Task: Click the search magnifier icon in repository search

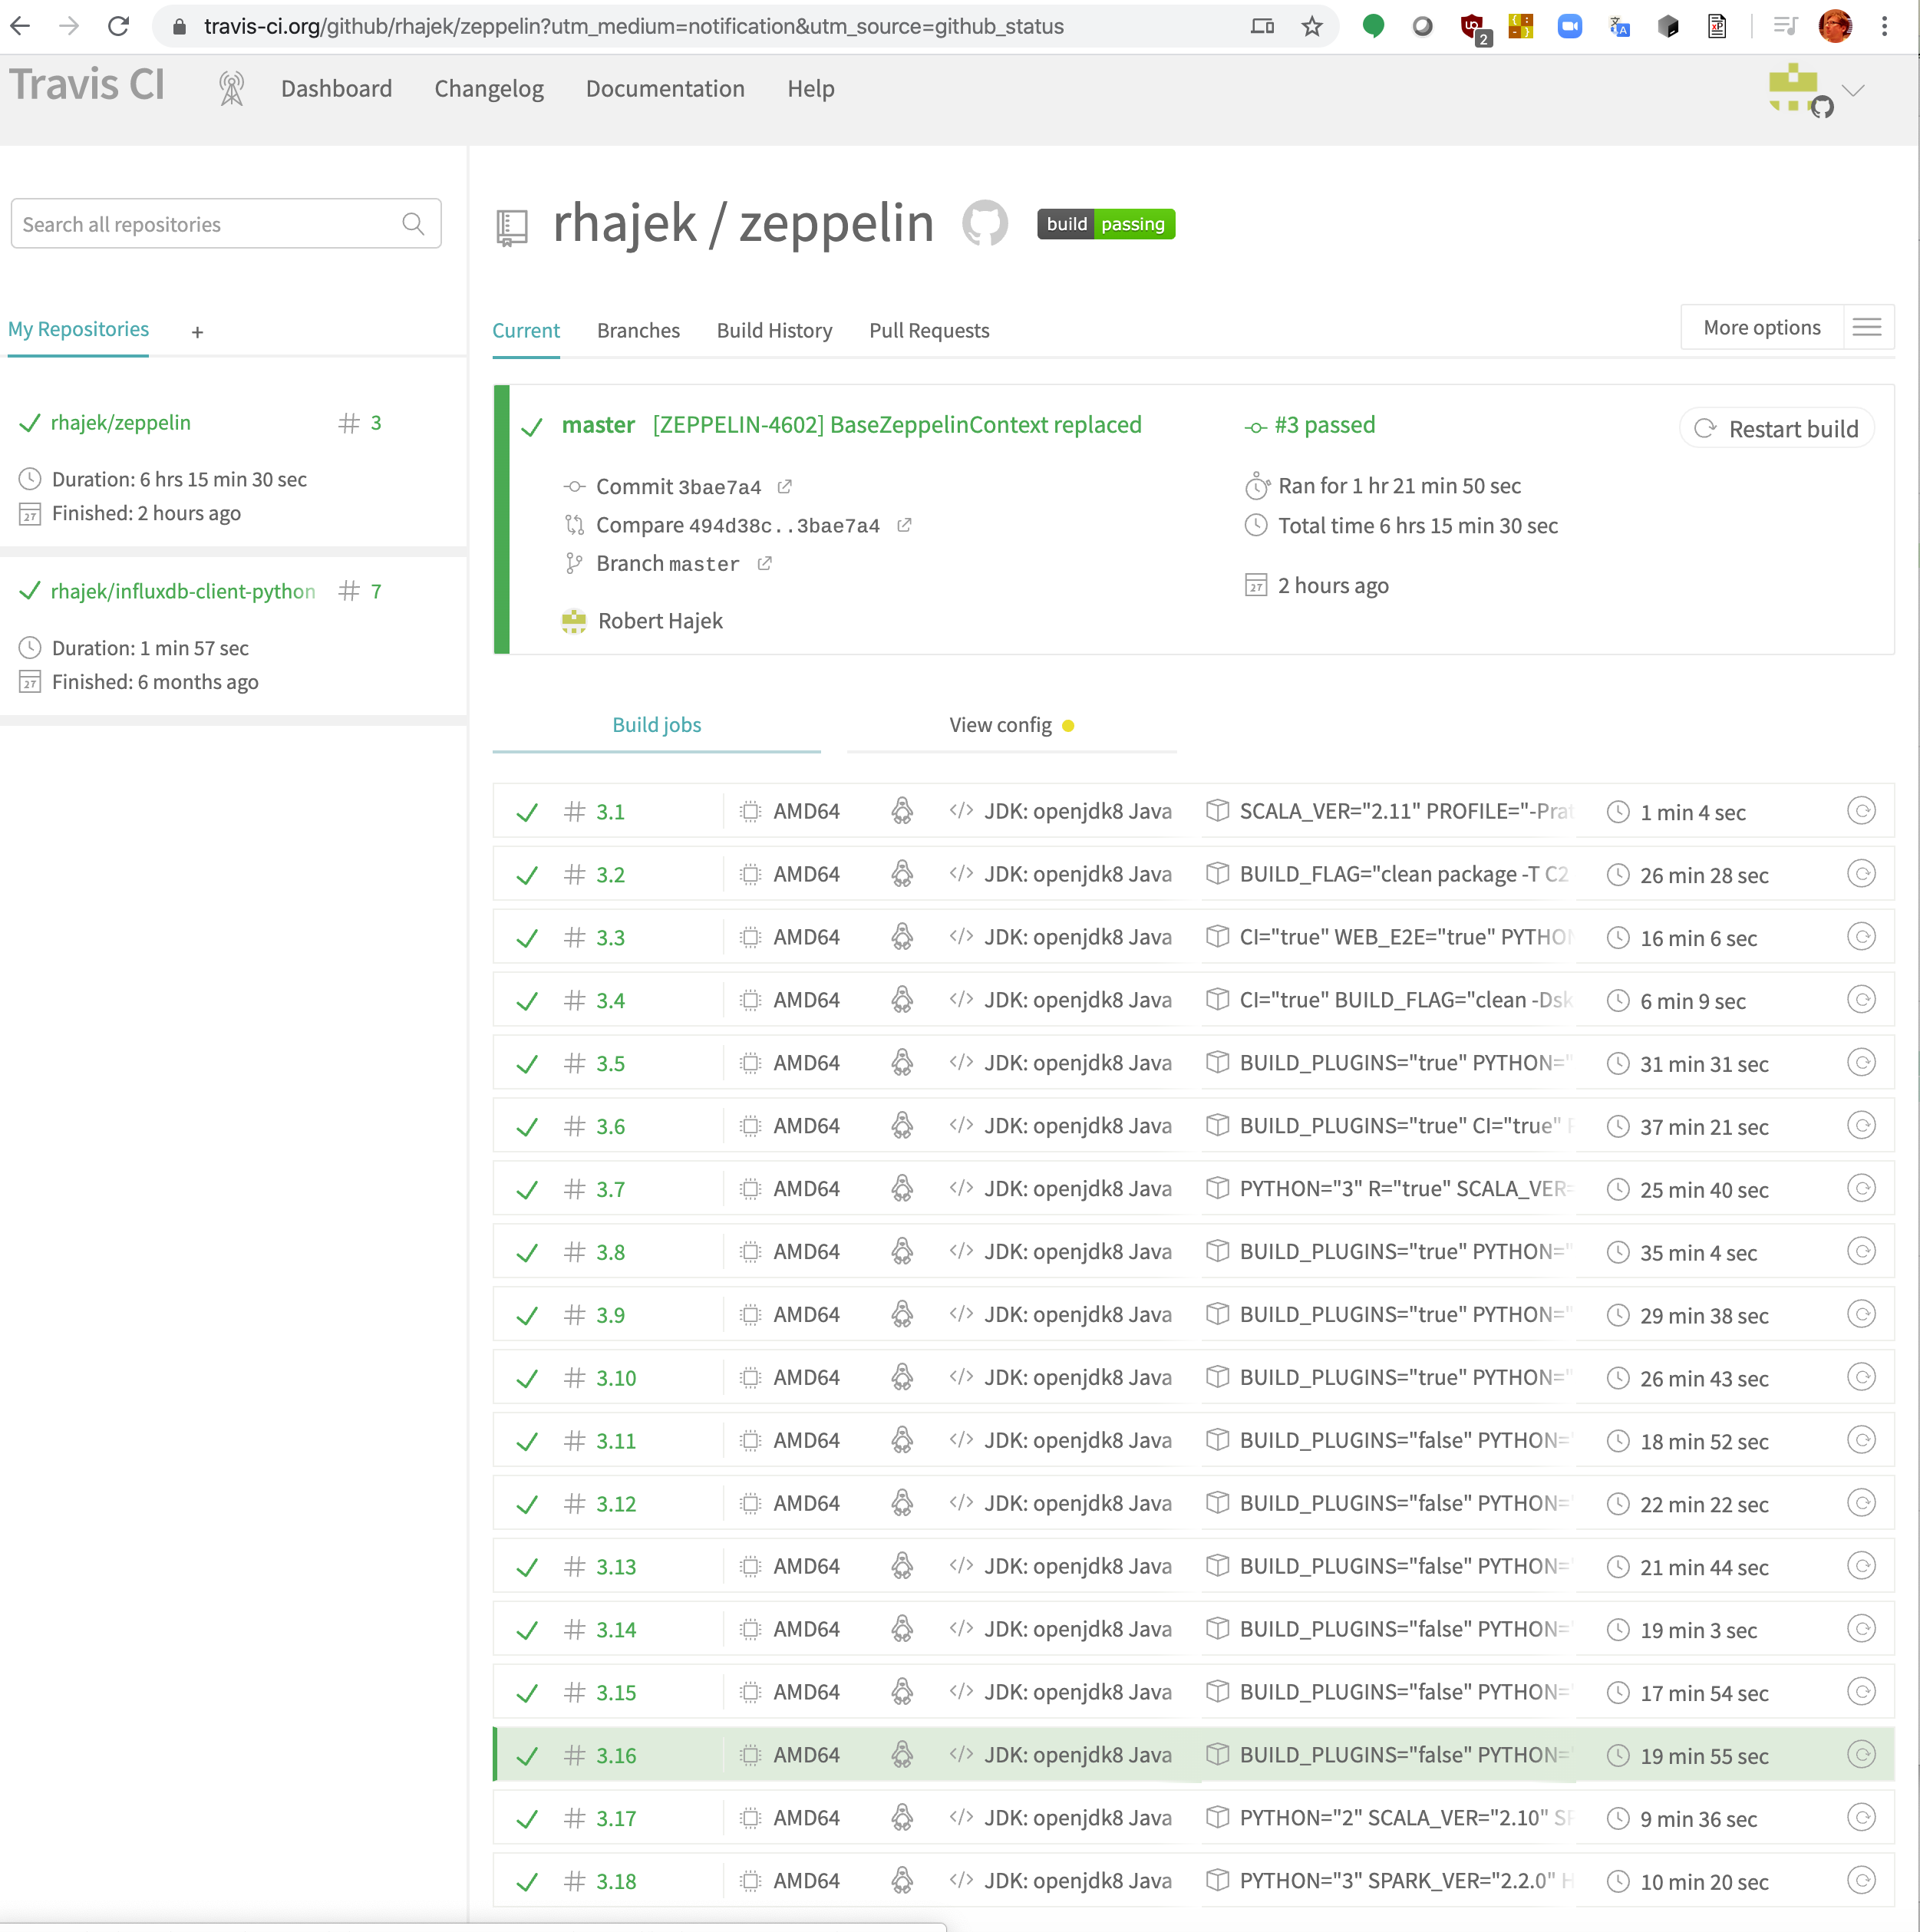Action: click(413, 224)
